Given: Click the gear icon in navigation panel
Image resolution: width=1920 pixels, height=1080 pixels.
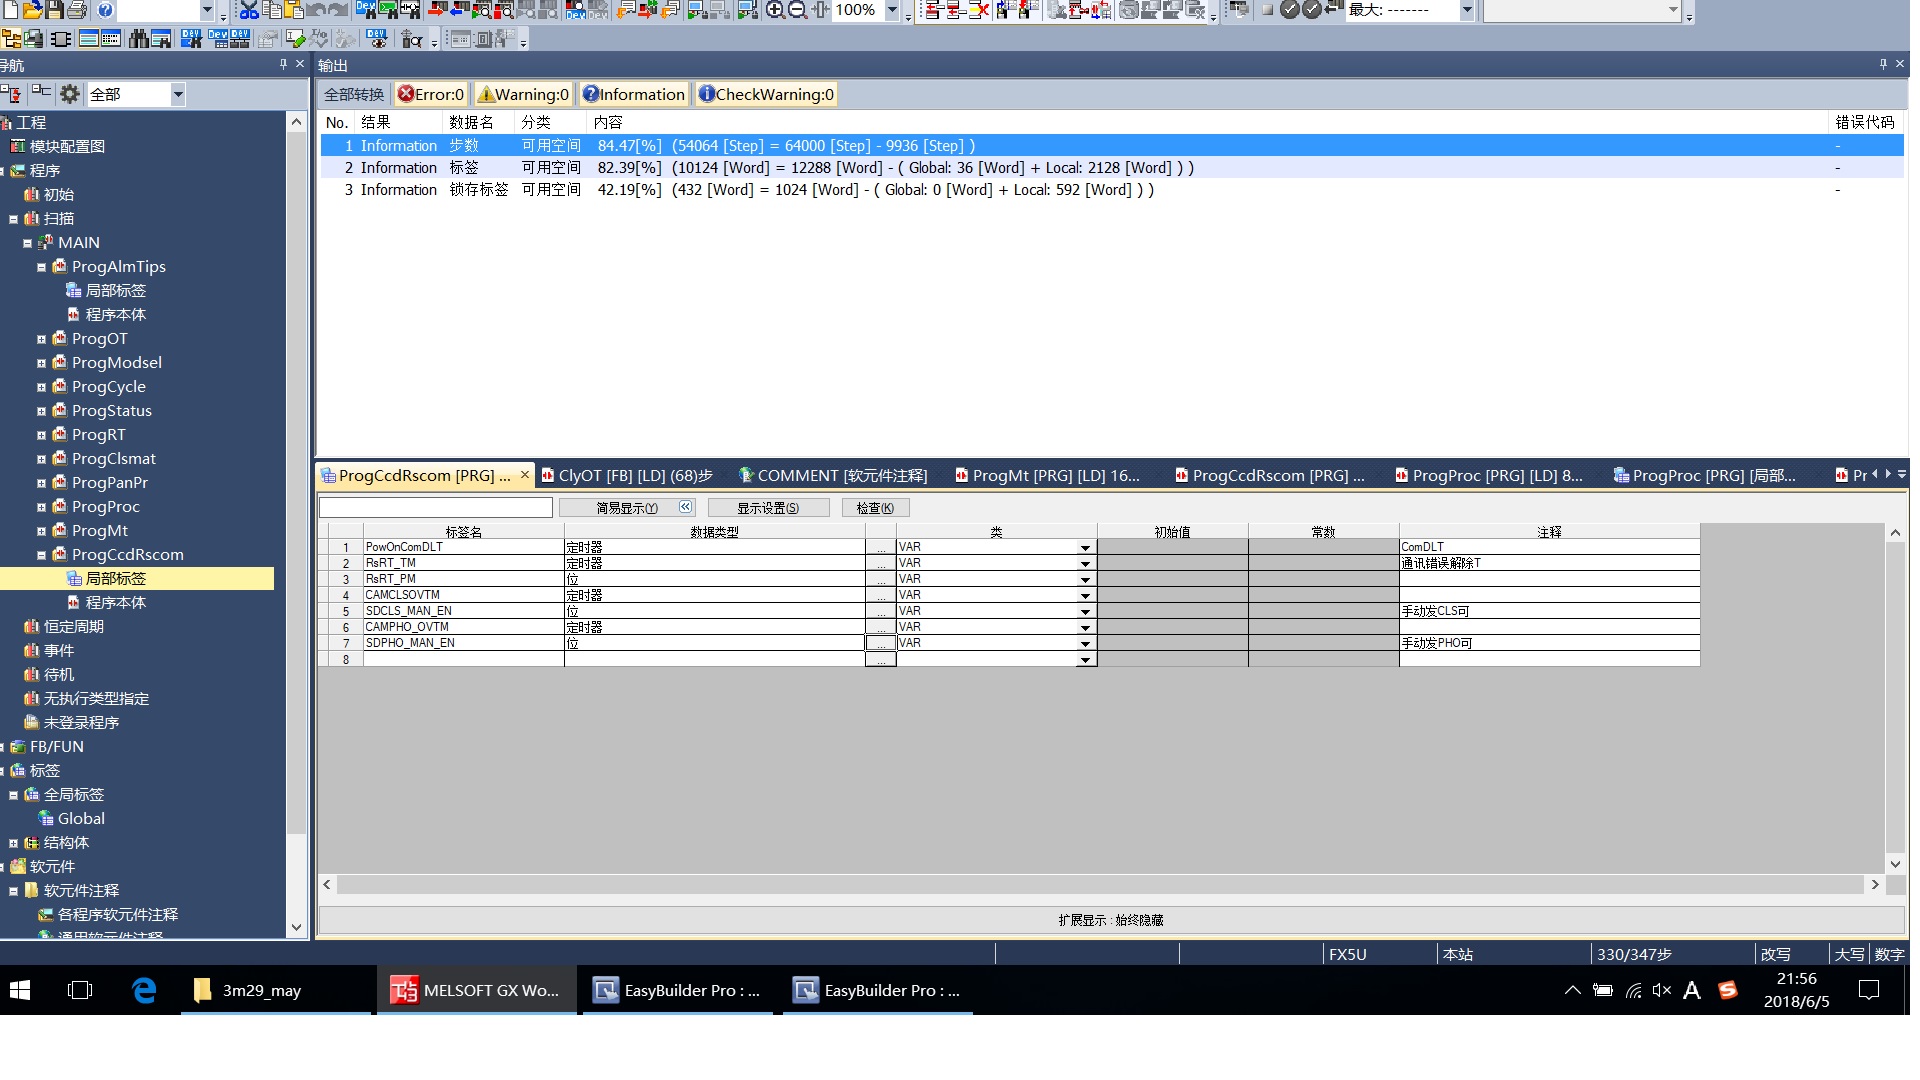Looking at the screenshot, I should click(x=69, y=94).
